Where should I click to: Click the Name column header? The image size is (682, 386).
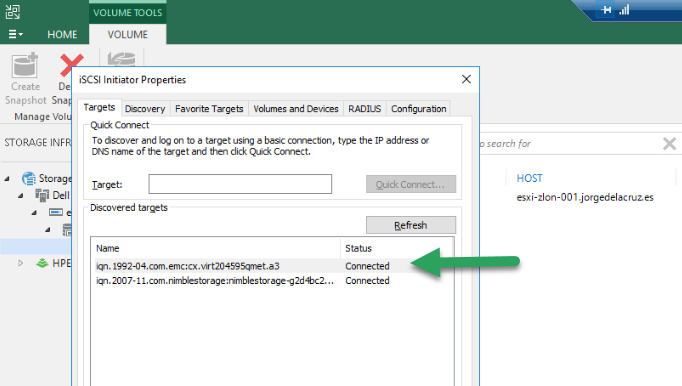coord(216,248)
